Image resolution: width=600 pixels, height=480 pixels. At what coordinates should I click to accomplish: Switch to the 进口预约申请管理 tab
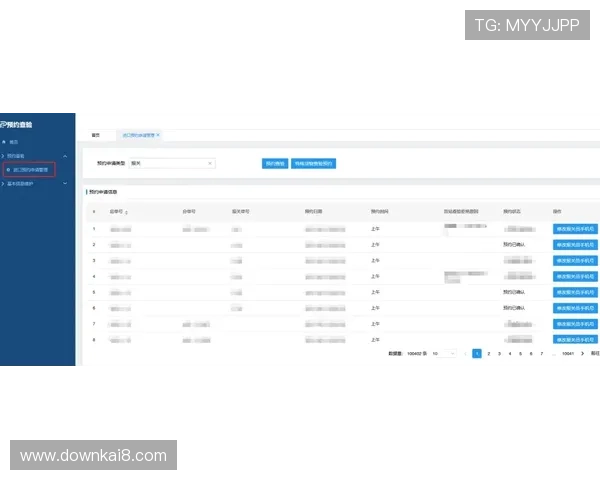click(x=137, y=134)
